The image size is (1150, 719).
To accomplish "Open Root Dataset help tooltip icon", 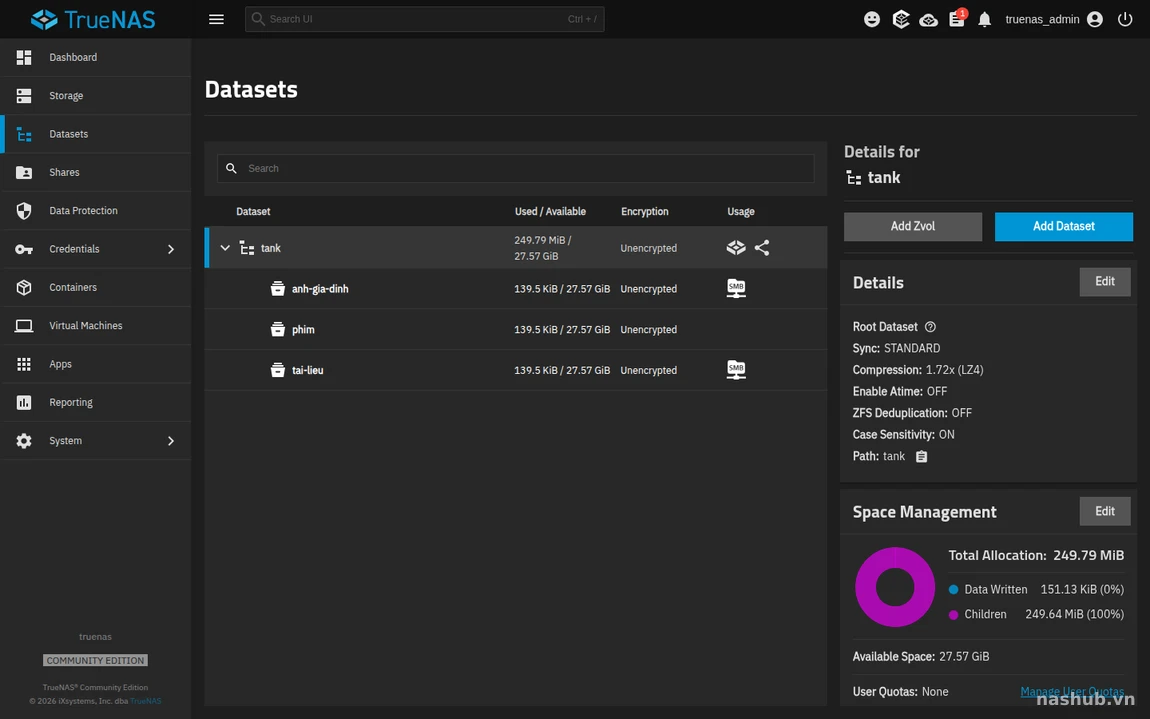I will (930, 326).
